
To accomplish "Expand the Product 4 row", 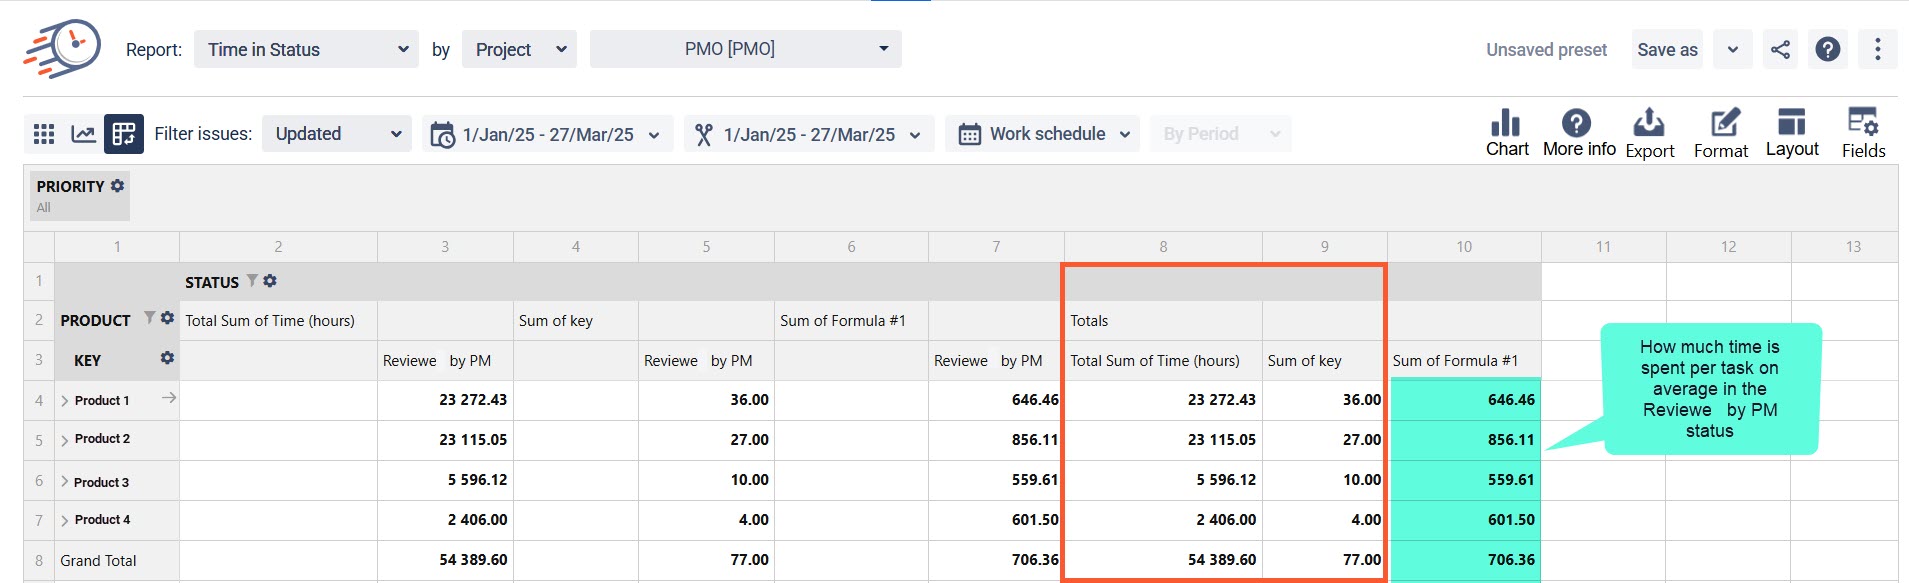I will pyautogui.click(x=65, y=520).
